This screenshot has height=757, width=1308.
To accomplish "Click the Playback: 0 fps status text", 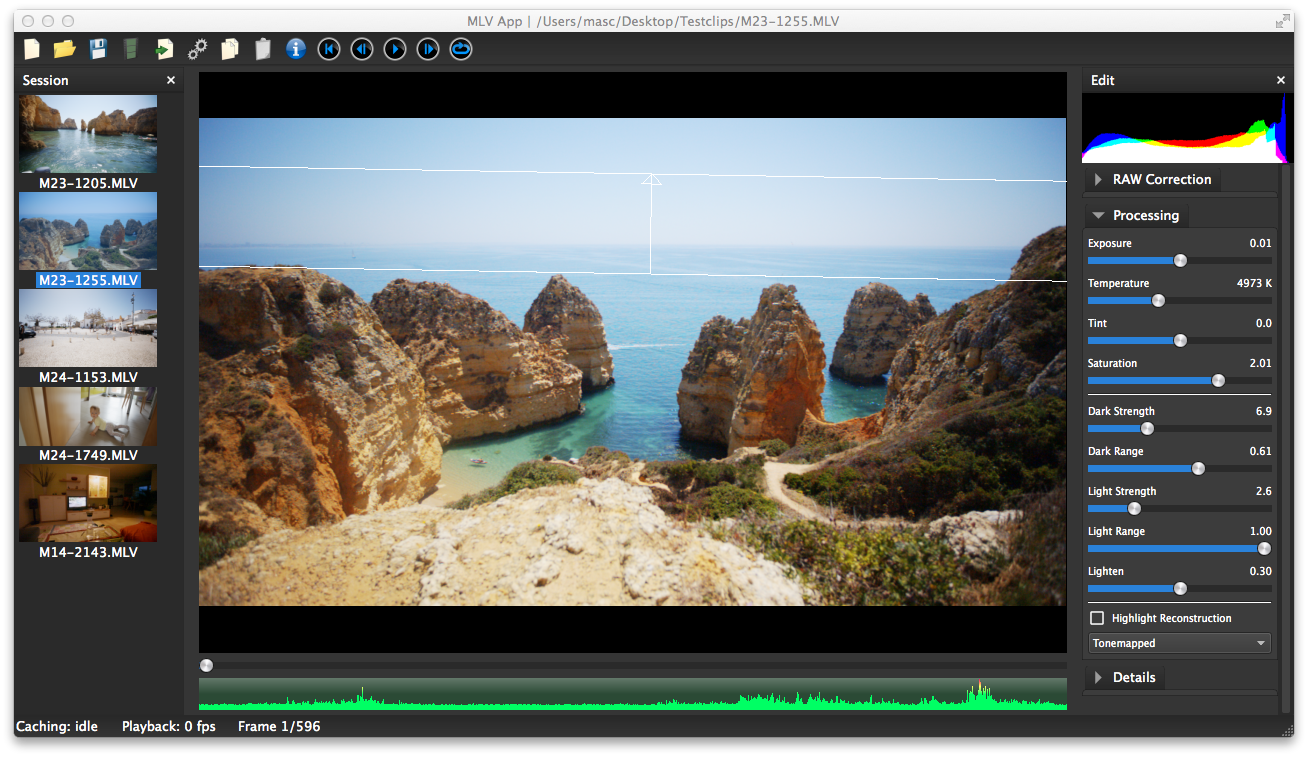I will pyautogui.click(x=169, y=726).
